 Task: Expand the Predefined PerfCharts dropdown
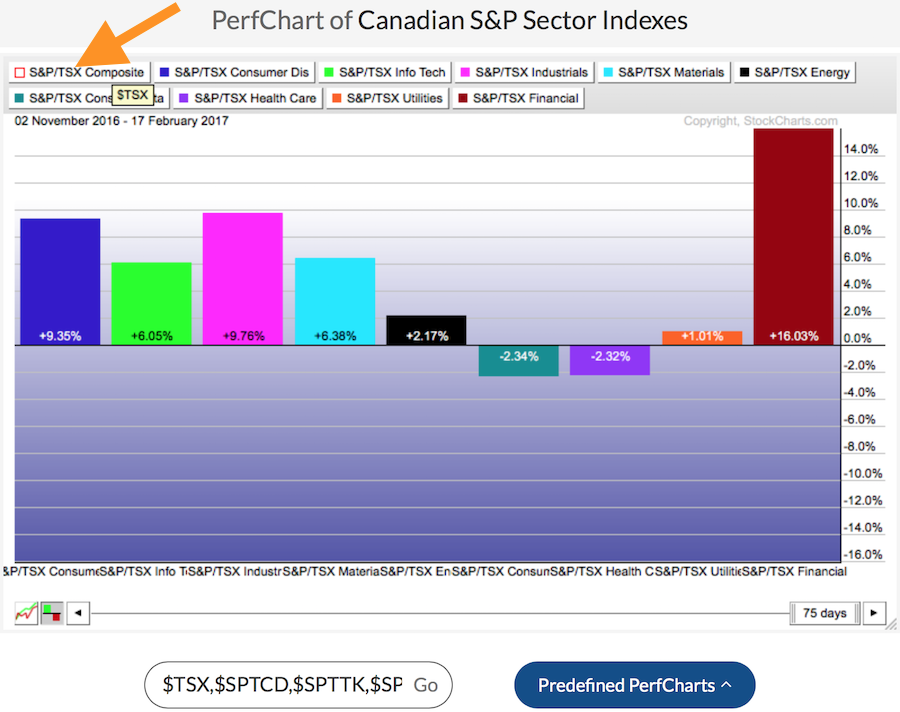[634, 685]
